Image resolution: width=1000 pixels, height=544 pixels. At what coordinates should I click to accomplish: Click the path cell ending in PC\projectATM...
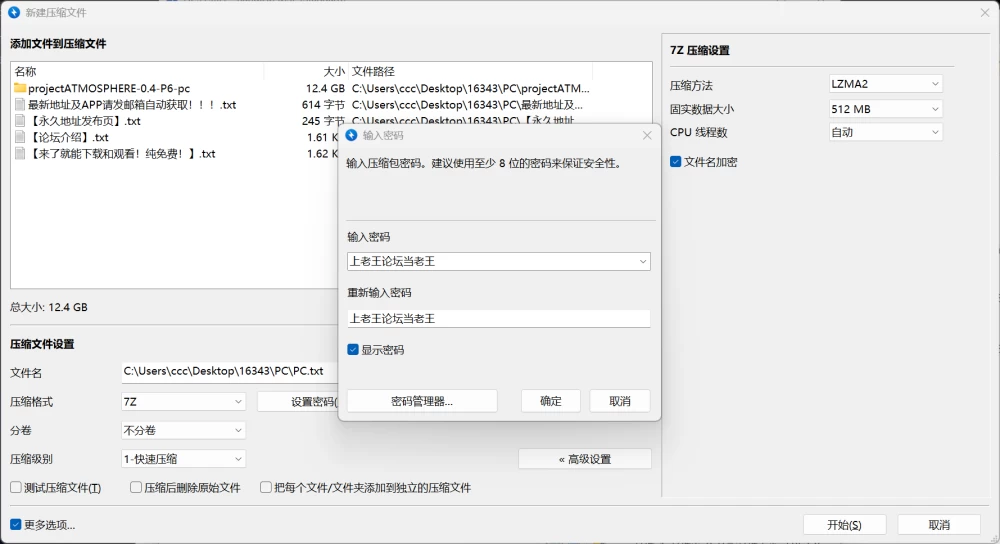(471, 88)
